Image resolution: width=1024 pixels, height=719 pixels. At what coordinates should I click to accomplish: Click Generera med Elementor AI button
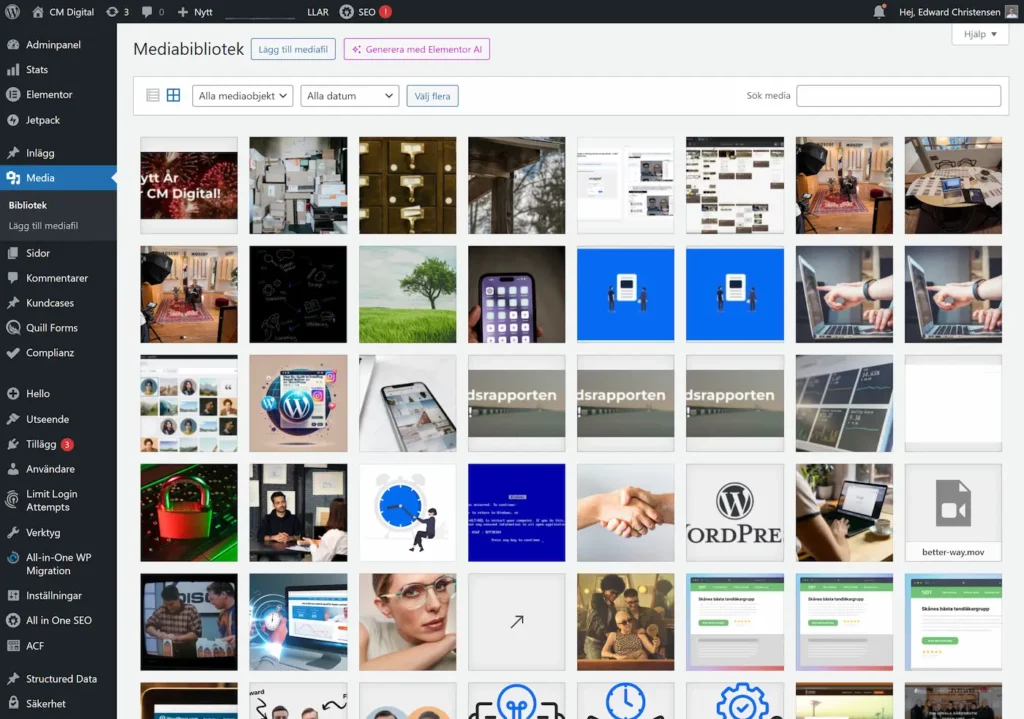(417, 49)
